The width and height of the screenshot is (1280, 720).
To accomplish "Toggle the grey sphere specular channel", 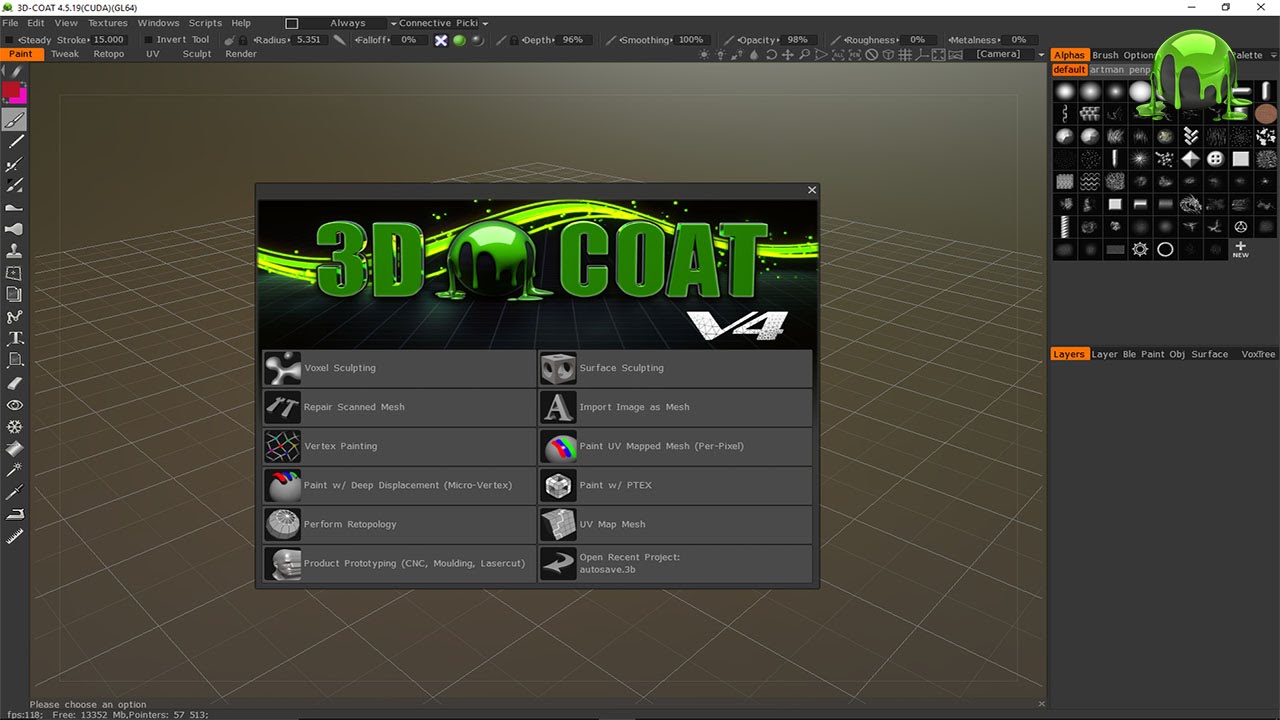I will click(x=477, y=40).
